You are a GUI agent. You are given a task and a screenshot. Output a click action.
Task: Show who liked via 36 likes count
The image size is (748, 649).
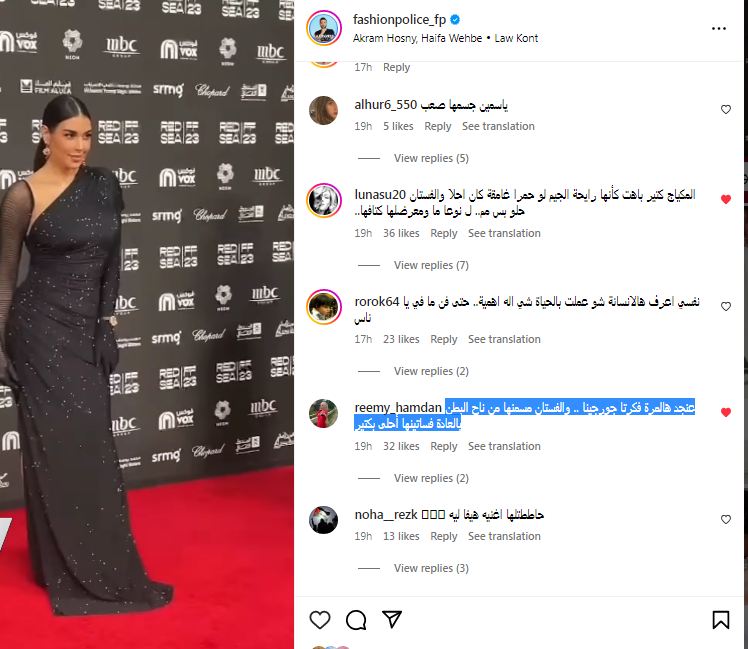pyautogui.click(x=401, y=233)
